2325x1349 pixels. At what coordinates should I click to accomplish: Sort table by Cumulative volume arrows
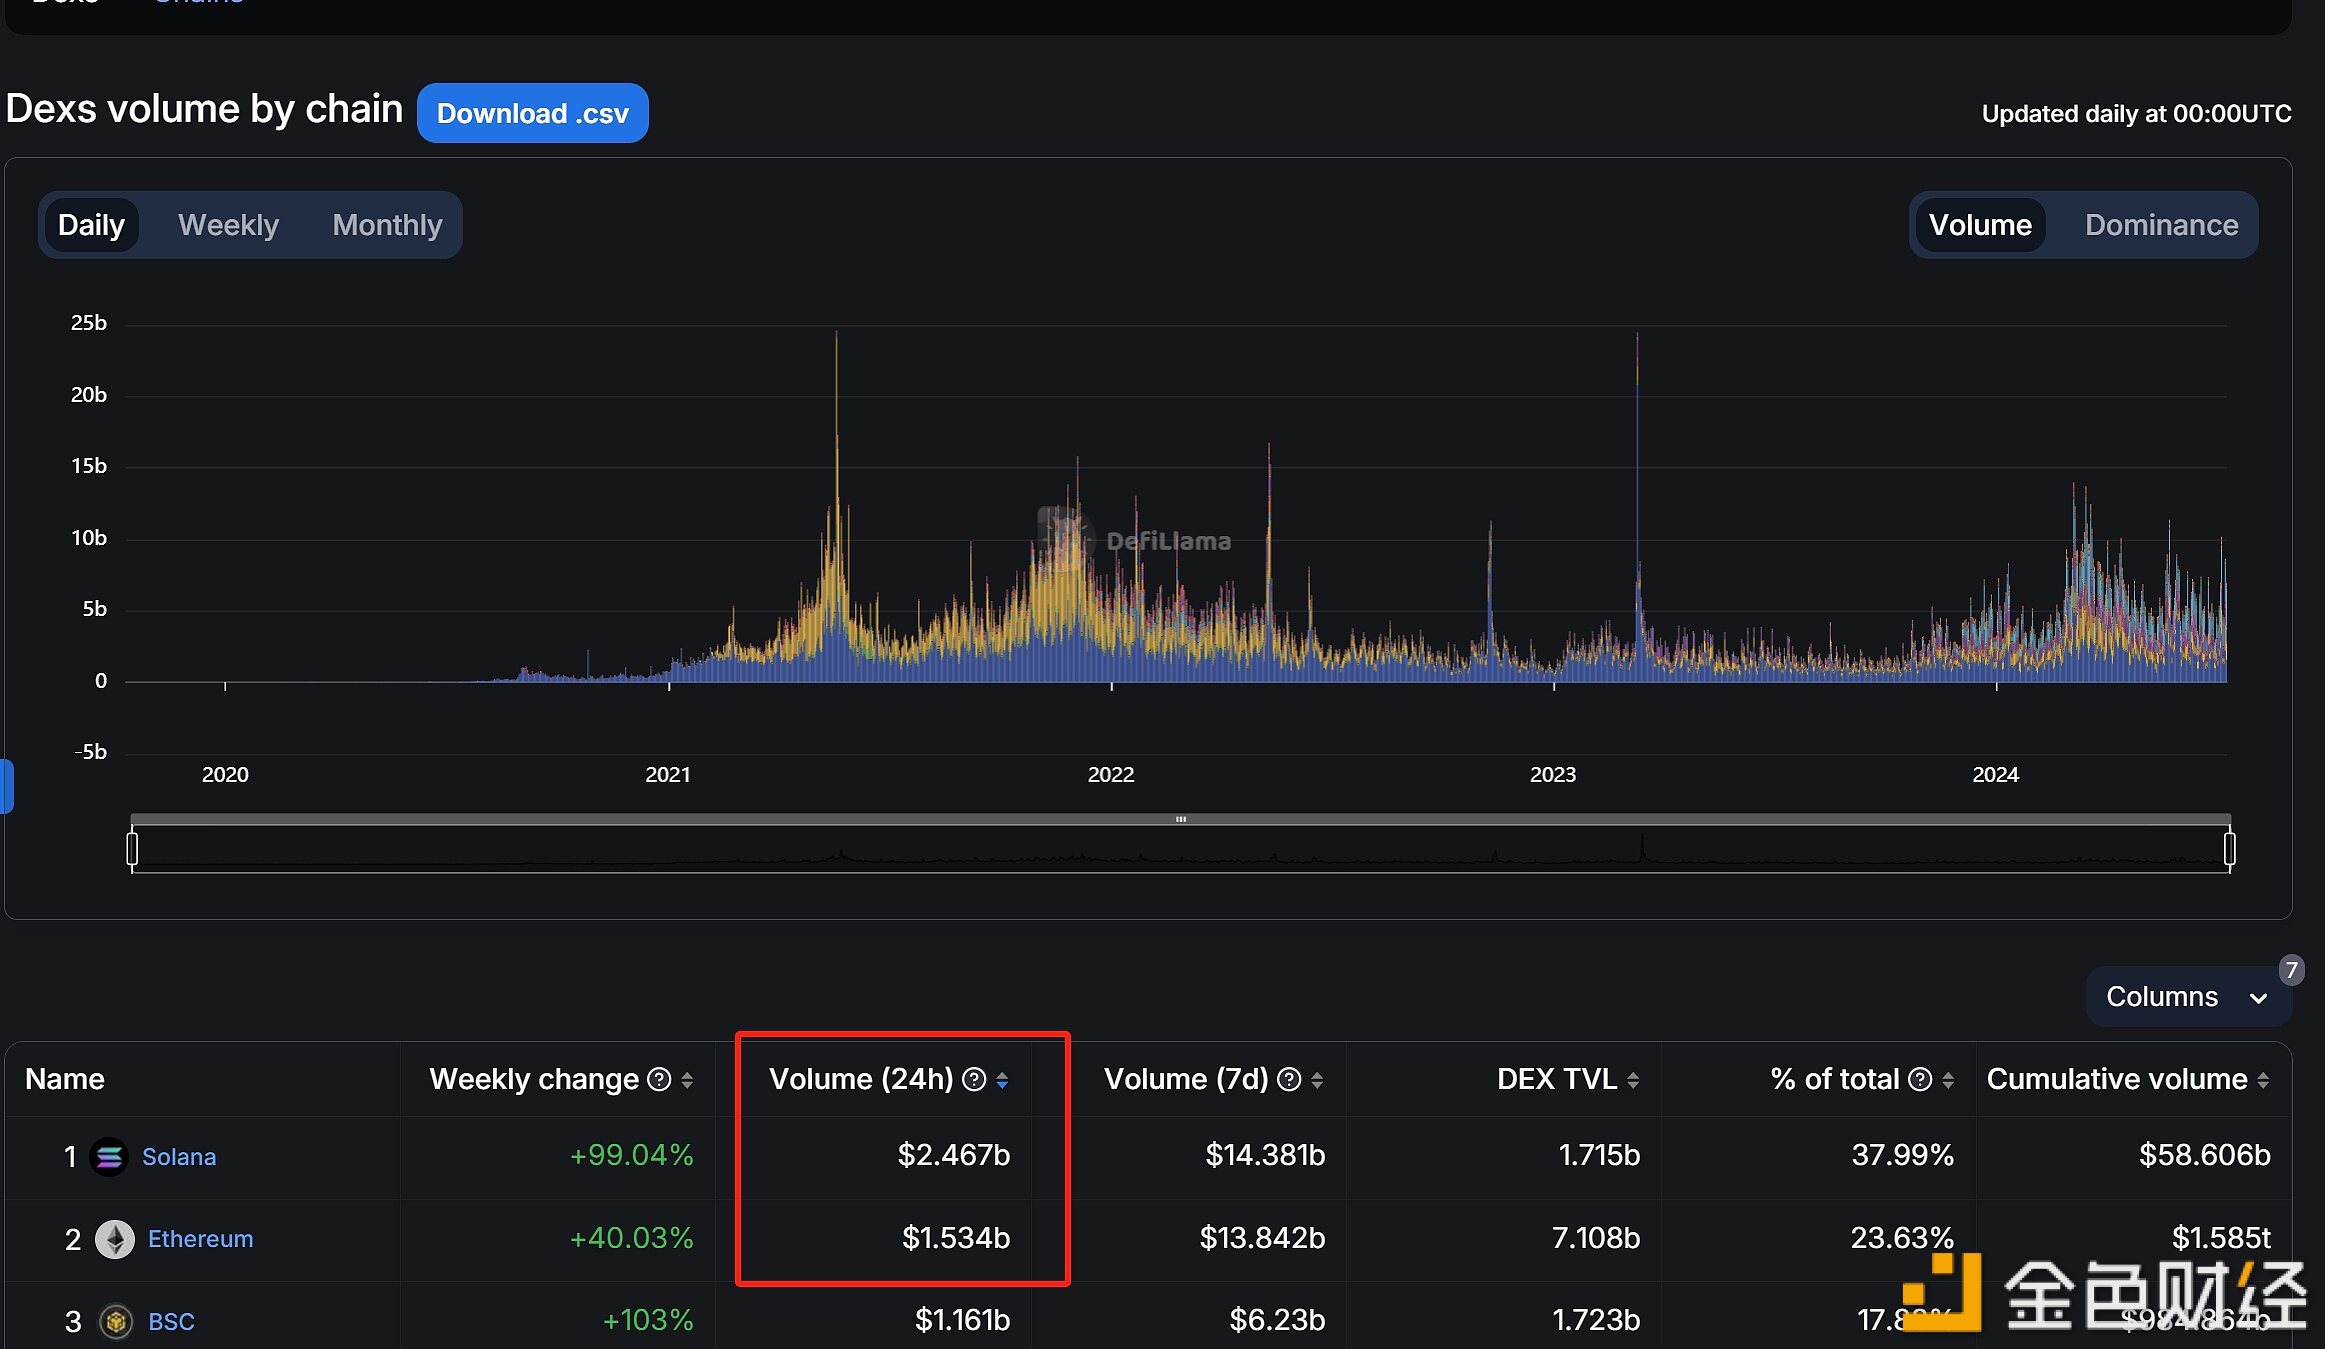pyautogui.click(x=2263, y=1080)
